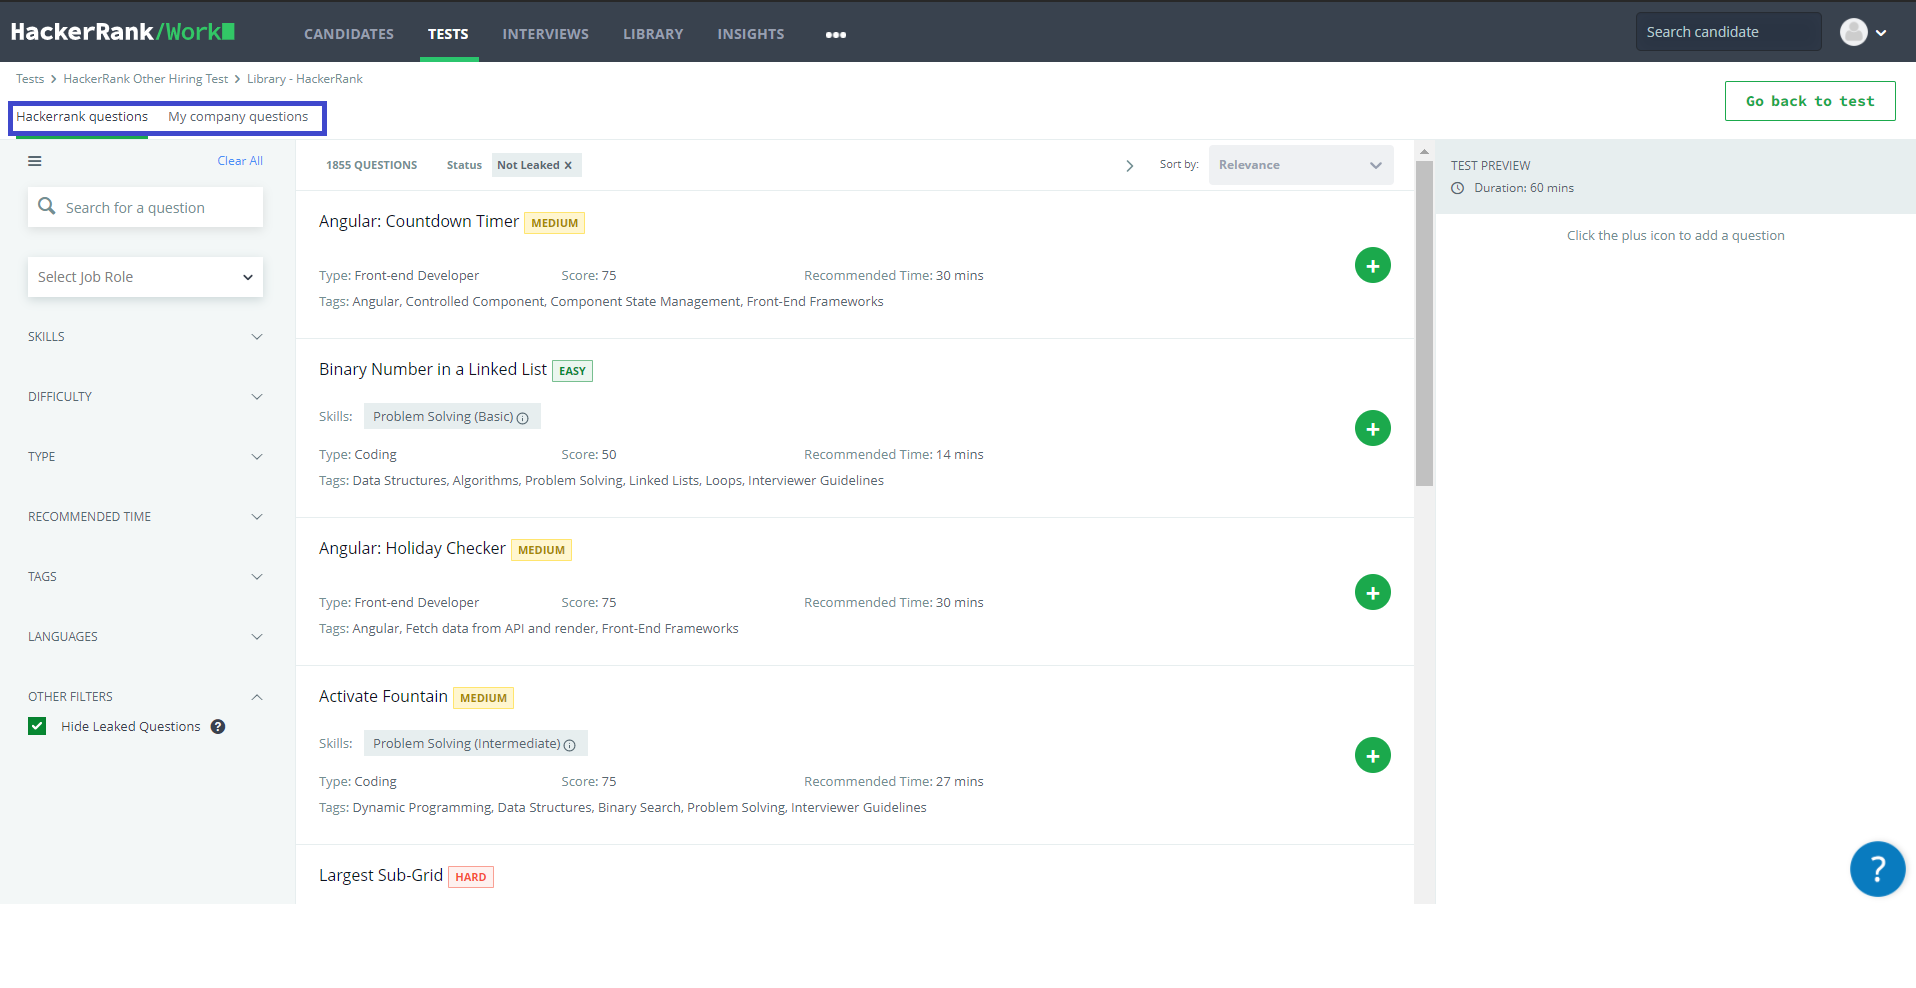Image resolution: width=1916 pixels, height=988 pixels.
Task: Switch to the INTERVIEWS tab
Action: pyautogui.click(x=545, y=34)
